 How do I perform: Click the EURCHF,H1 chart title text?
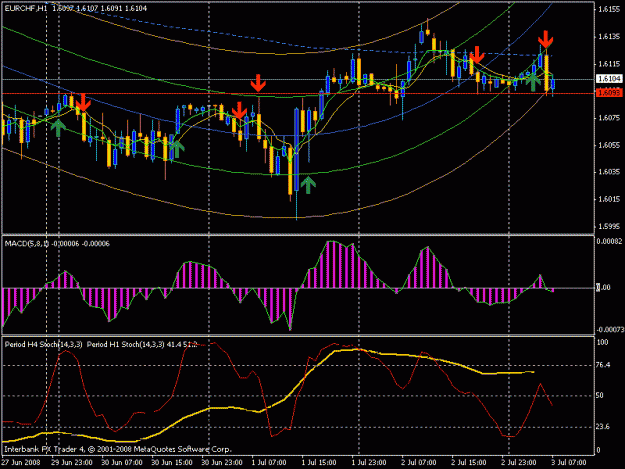pyautogui.click(x=26, y=8)
